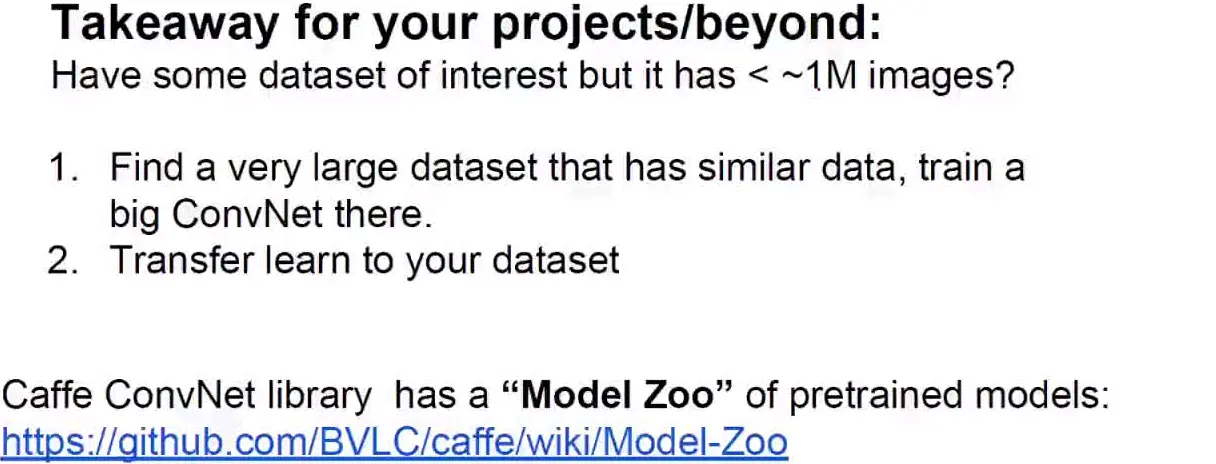Click the "big ConvNet there." text line

pos(271,214)
